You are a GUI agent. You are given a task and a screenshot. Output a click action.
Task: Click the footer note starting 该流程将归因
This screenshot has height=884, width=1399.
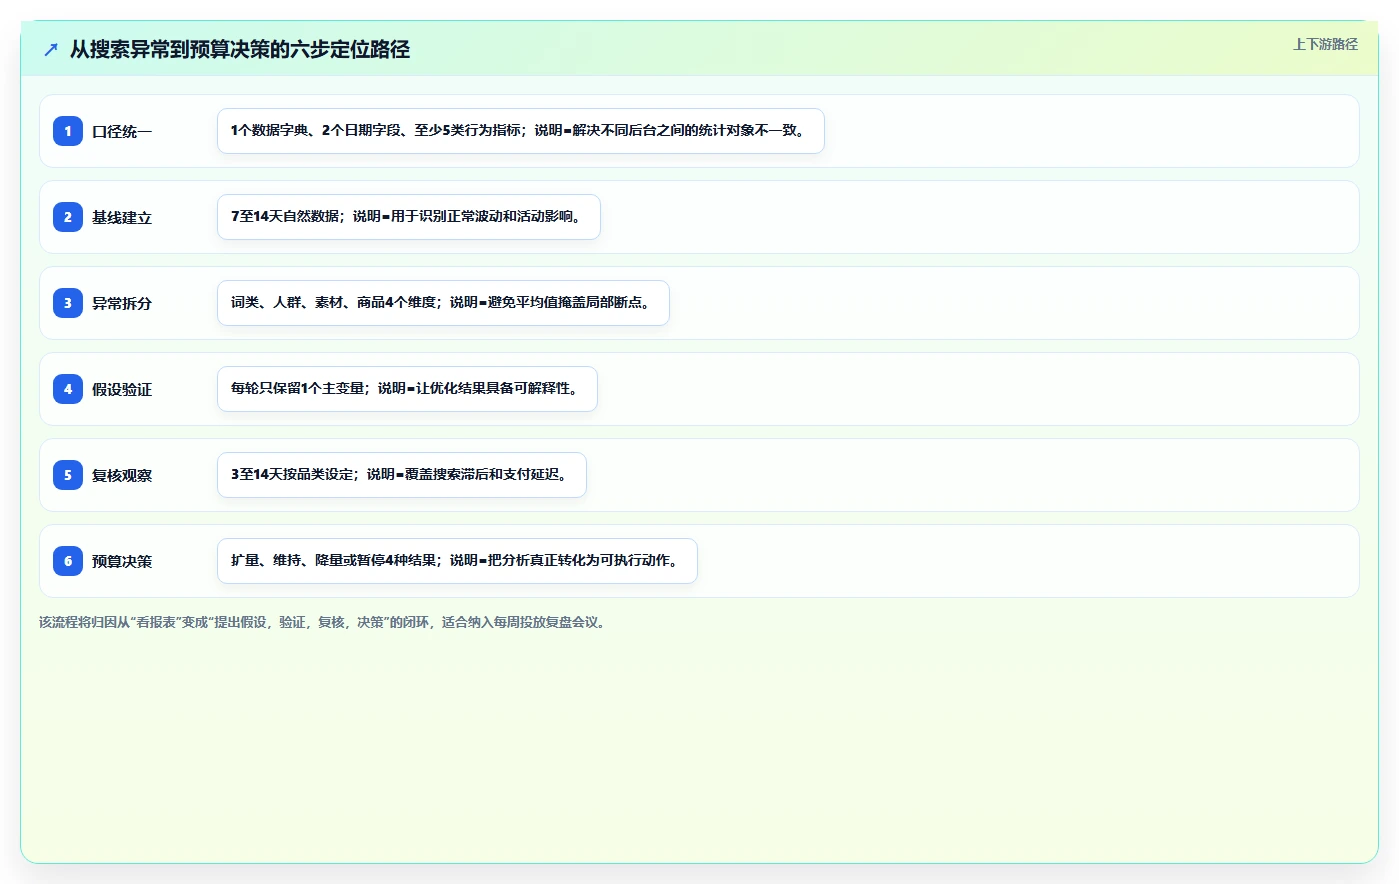point(324,622)
